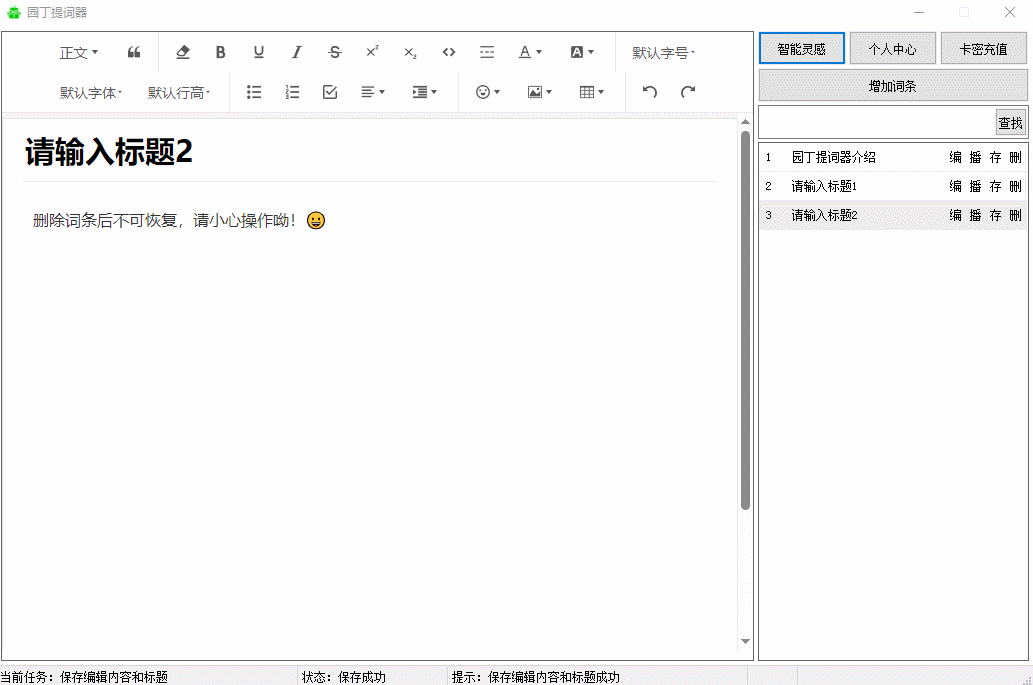The image size is (1033, 685).
Task: Enable a task list checkbox item
Action: tap(329, 92)
